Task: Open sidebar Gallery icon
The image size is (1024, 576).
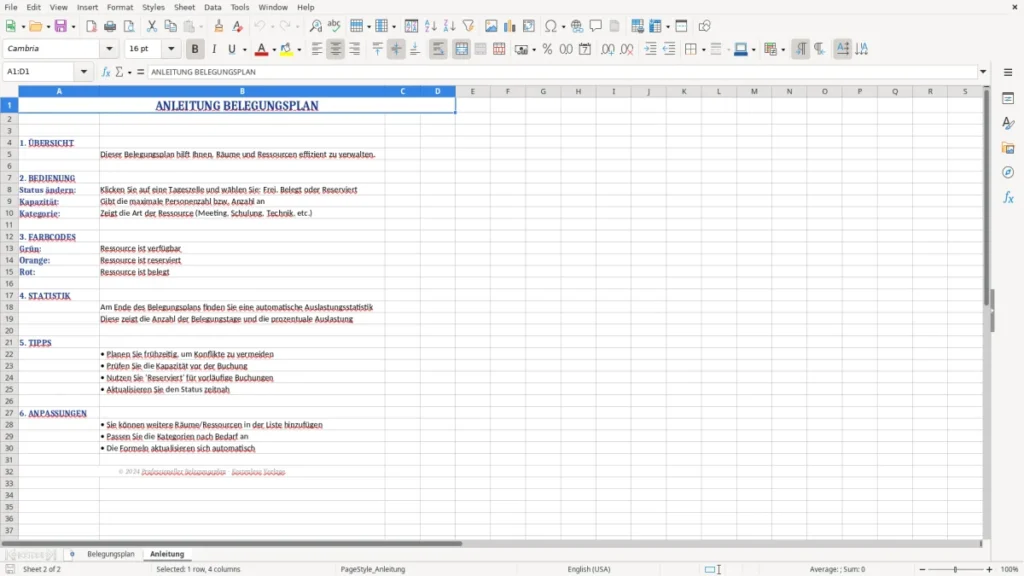Action: (1008, 148)
